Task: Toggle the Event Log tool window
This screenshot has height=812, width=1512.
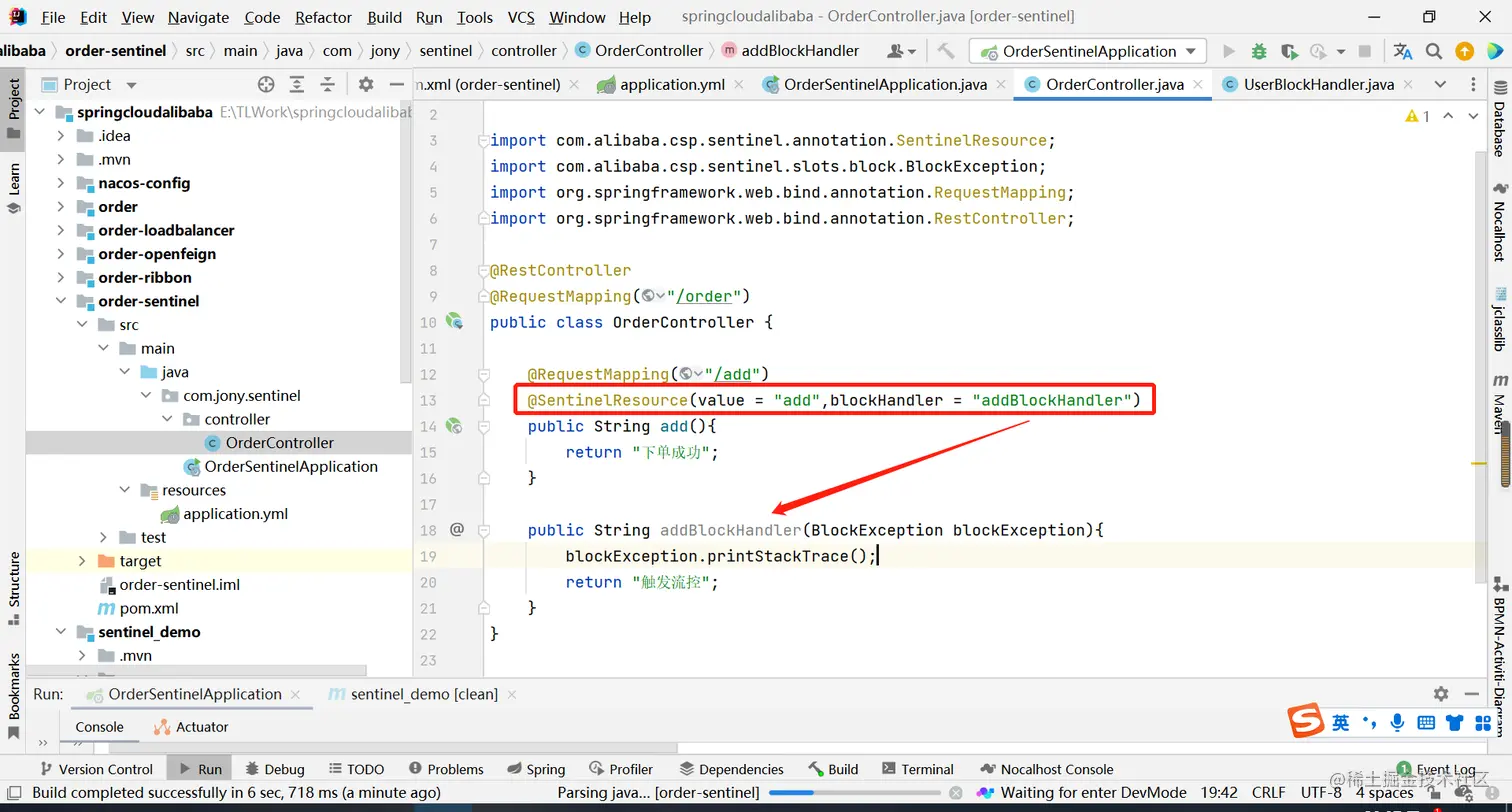Action: (x=1436, y=769)
